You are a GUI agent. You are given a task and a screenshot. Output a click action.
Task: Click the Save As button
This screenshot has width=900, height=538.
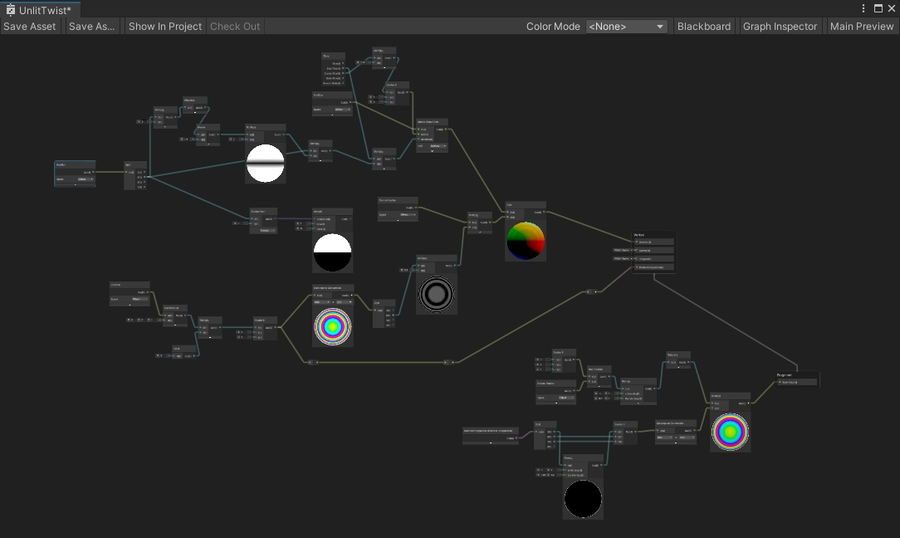click(92, 26)
